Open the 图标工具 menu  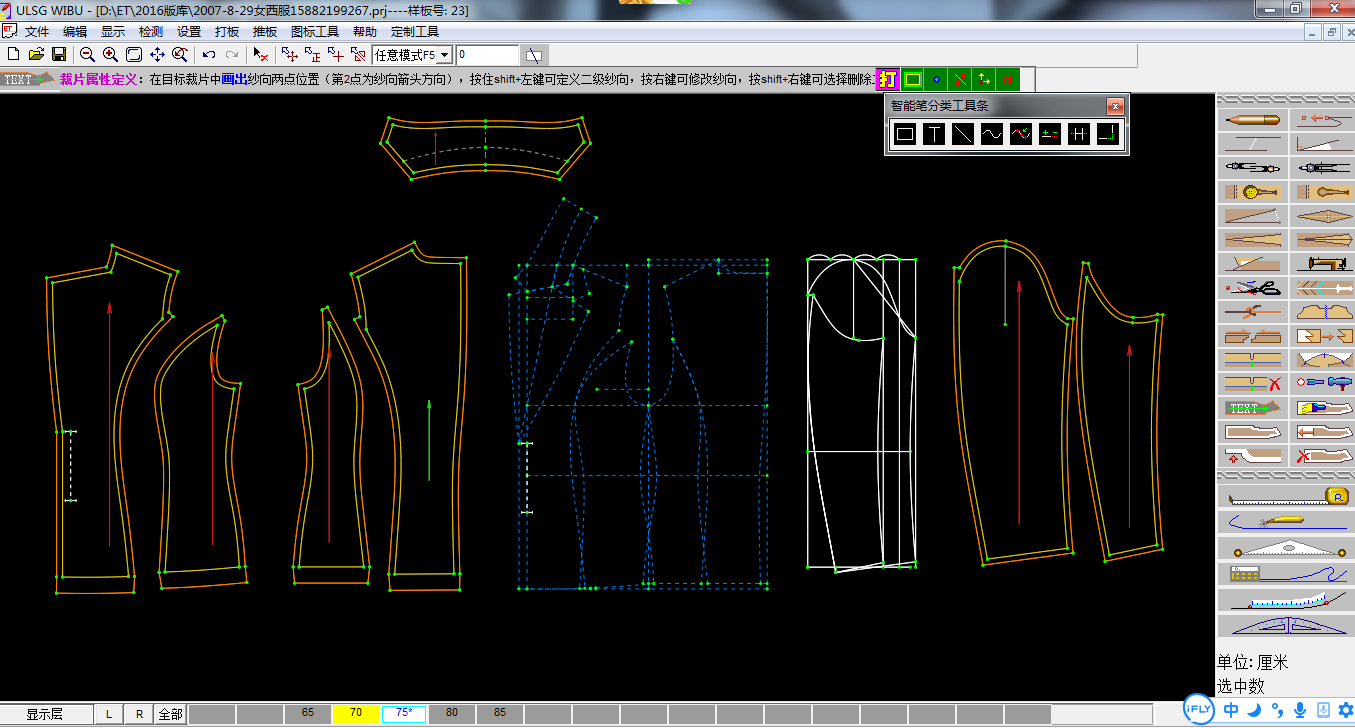click(315, 32)
